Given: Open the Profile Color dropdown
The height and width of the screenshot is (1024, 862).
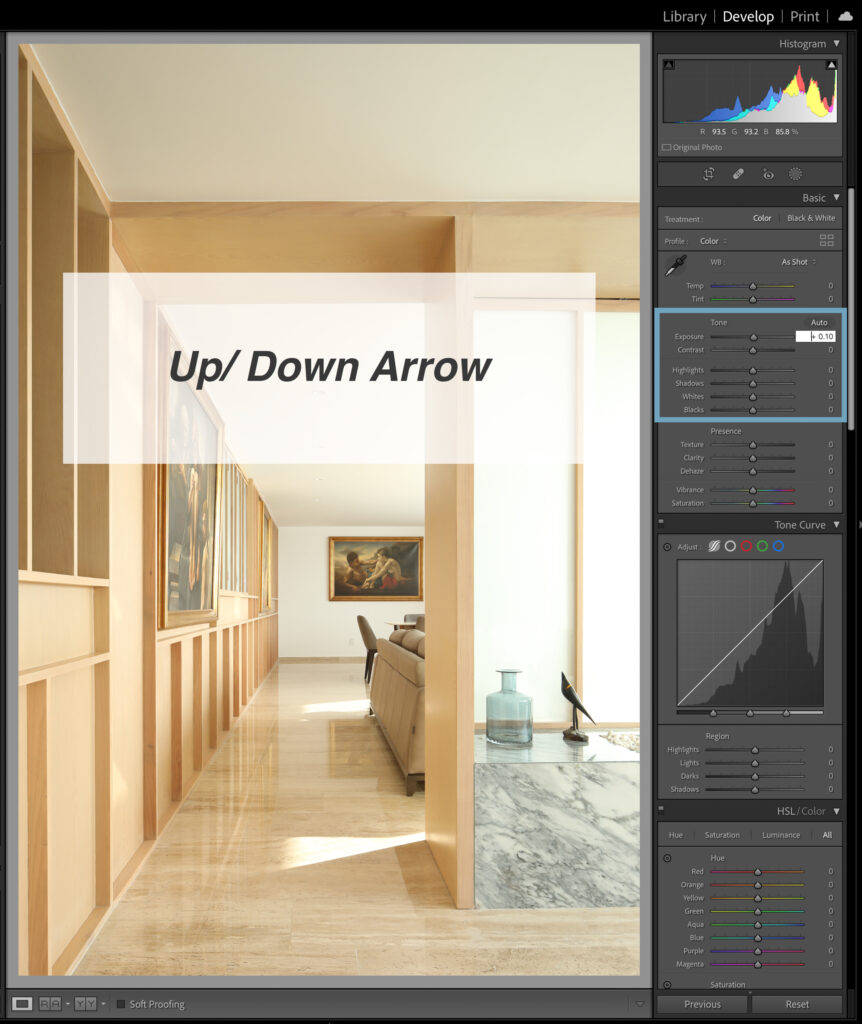Looking at the screenshot, I should pyautogui.click(x=713, y=241).
